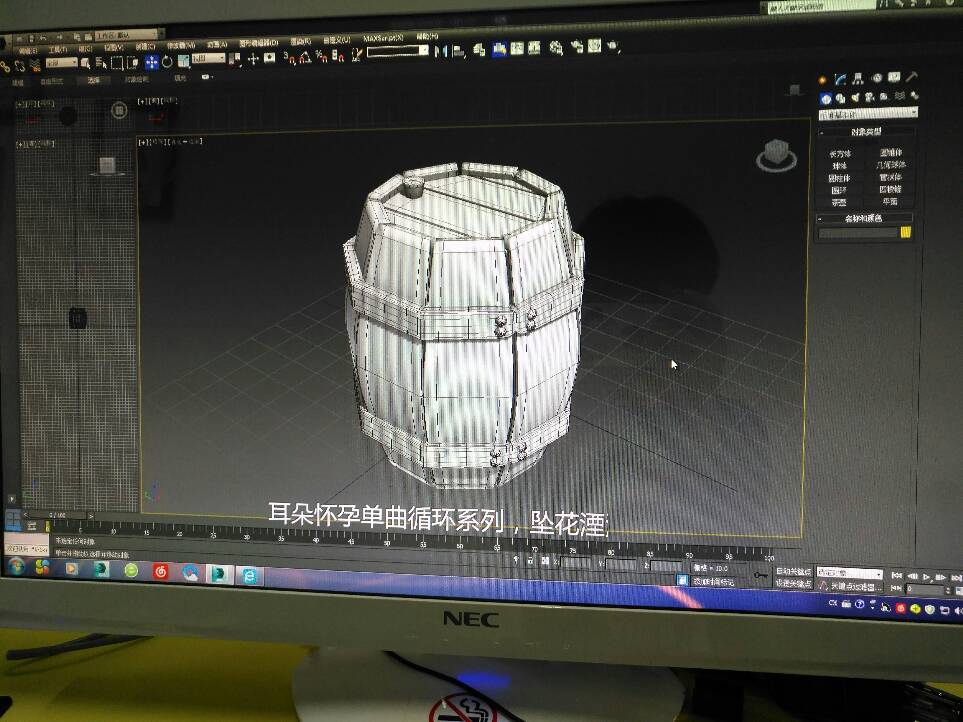The width and height of the screenshot is (963, 722).
Task: Open the Display tab in command panel
Action: [894, 77]
